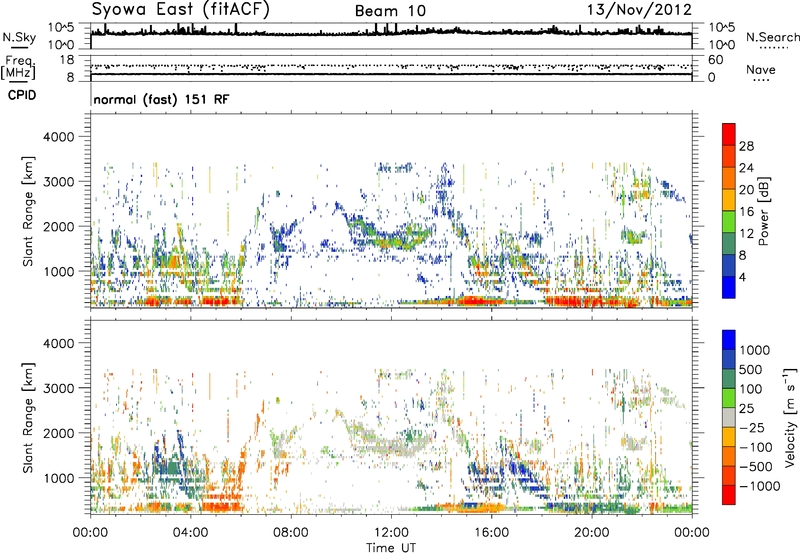800x554 pixels.
Task: Click the '100' tick on the Velocity scale
Action: [x=751, y=389]
